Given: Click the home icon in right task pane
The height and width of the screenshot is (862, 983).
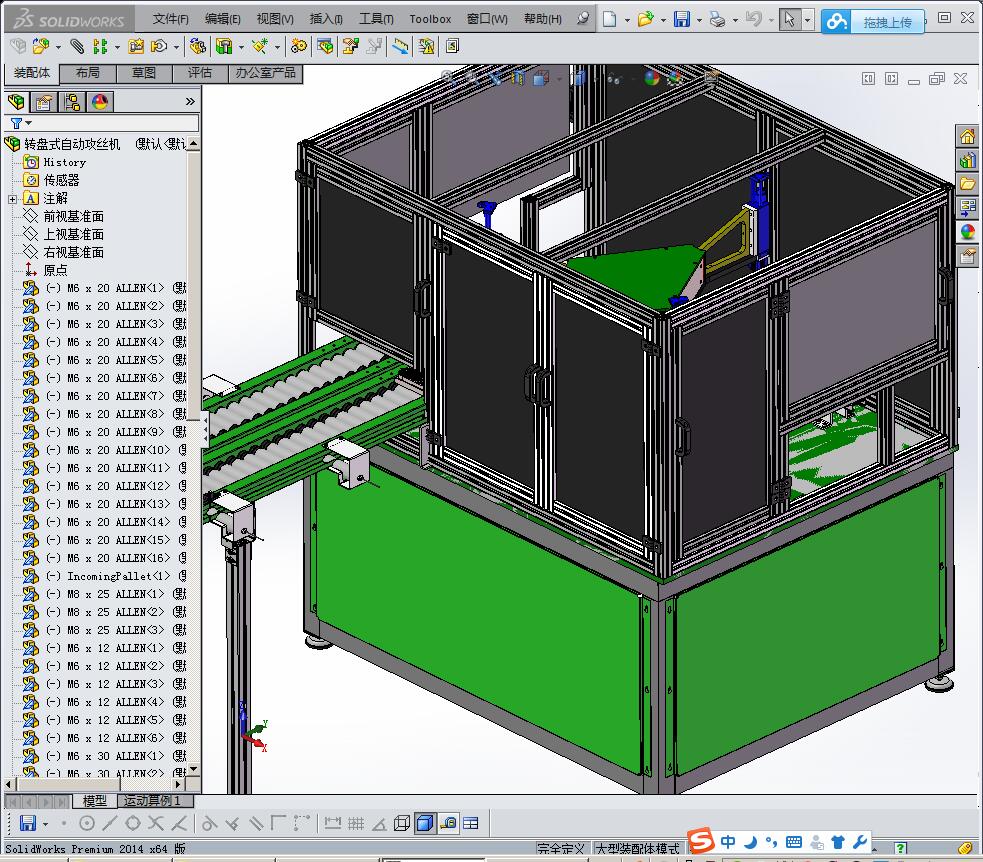Looking at the screenshot, I should pyautogui.click(x=967, y=137).
